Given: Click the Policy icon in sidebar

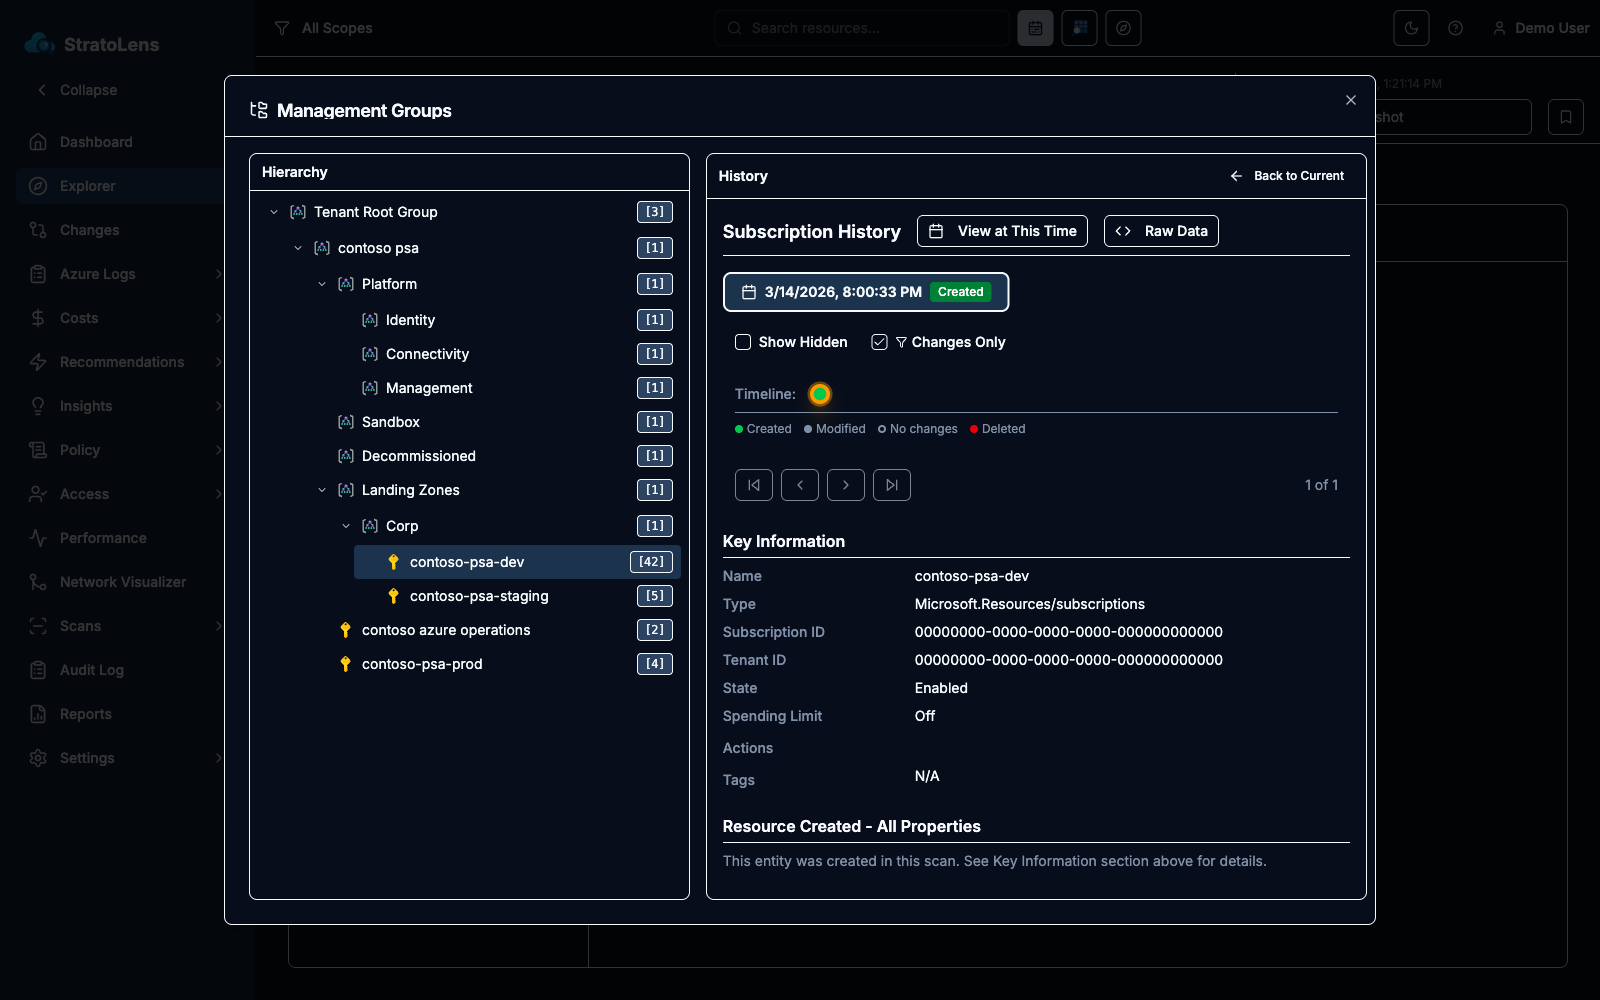Looking at the screenshot, I should (x=38, y=450).
